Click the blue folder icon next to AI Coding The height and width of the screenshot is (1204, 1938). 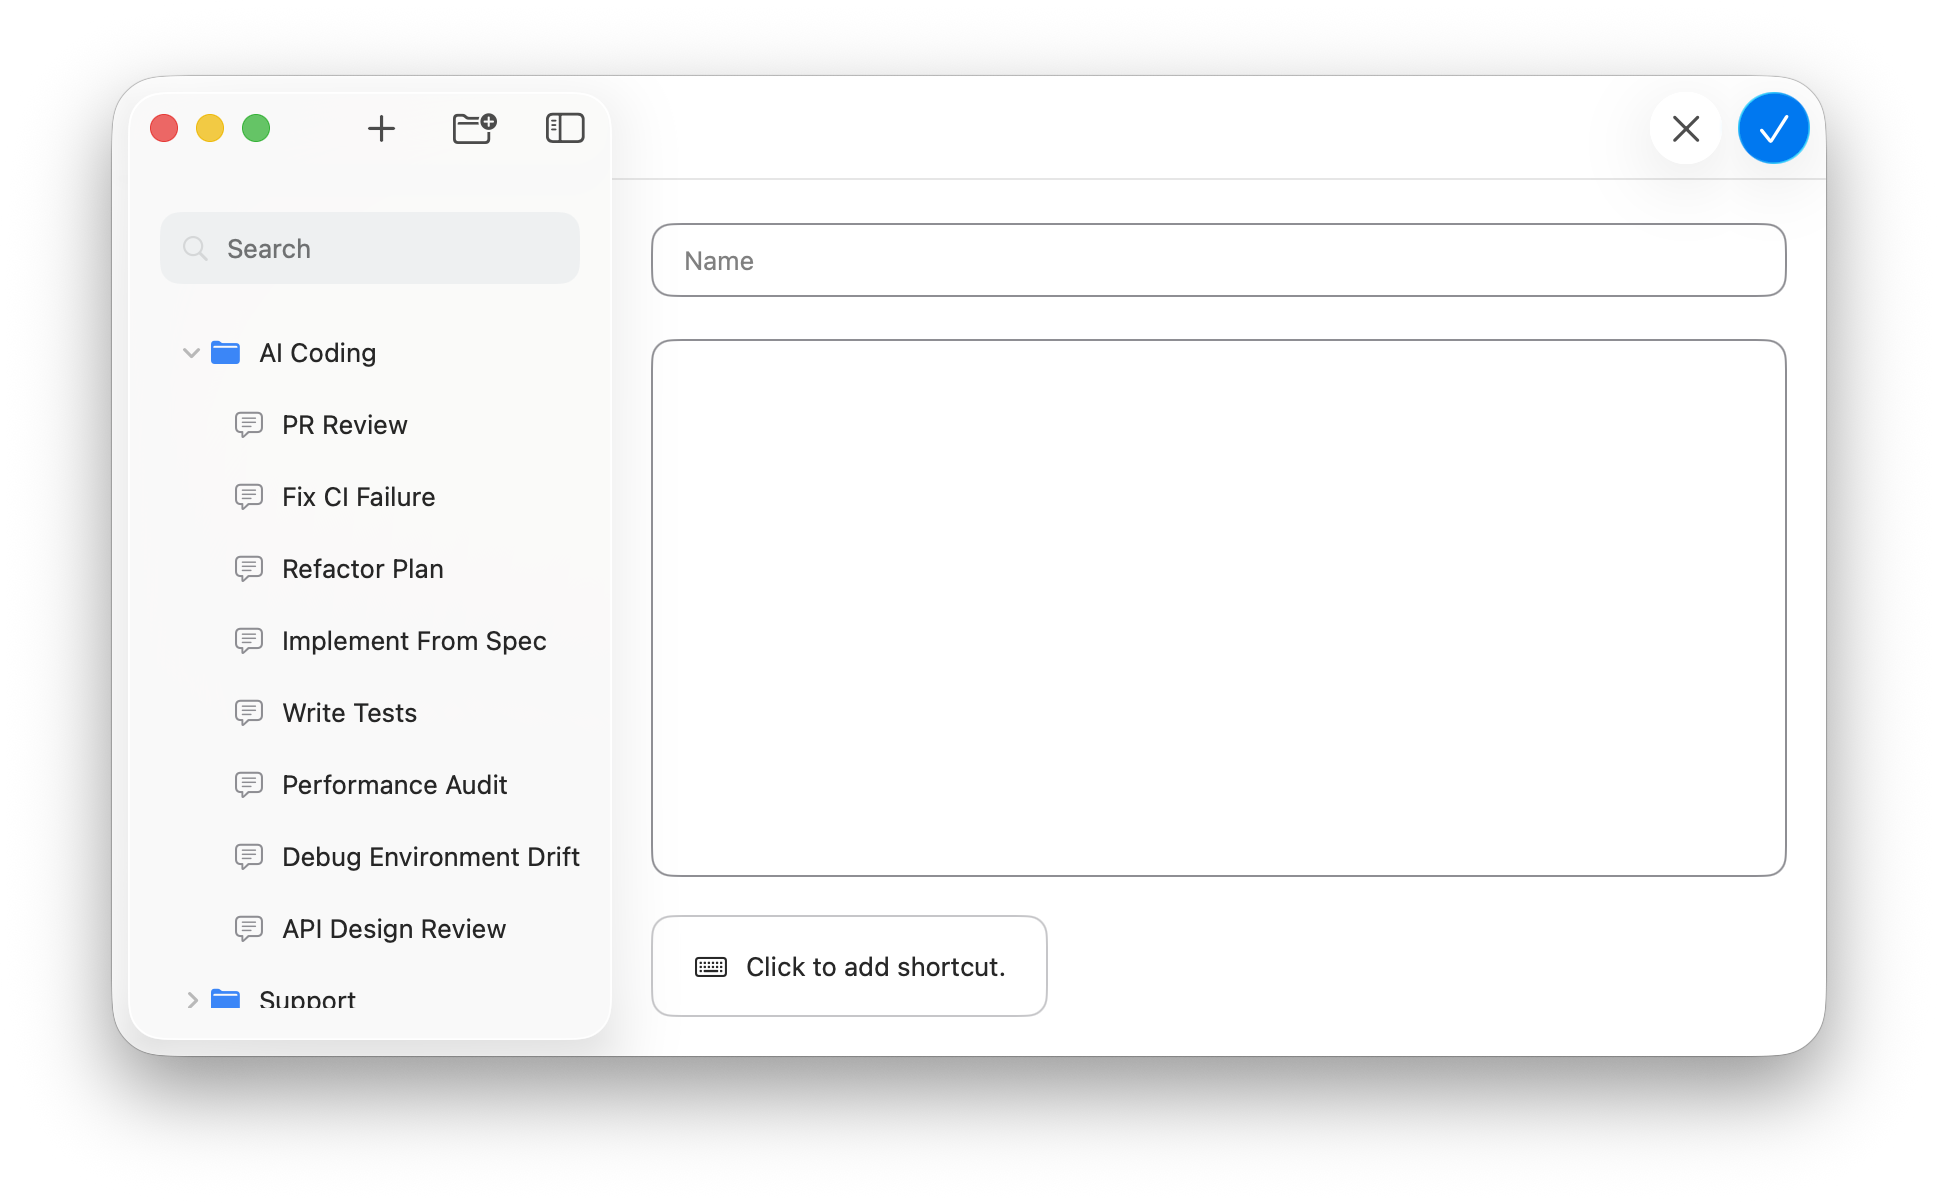coord(225,352)
